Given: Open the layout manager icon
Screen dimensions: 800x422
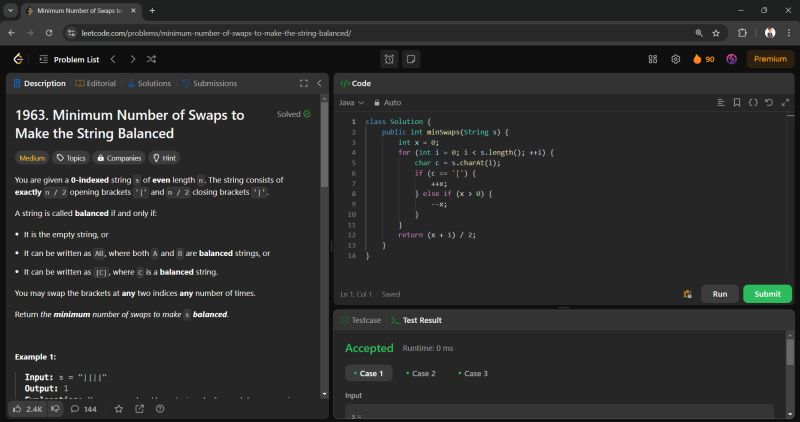Looking at the screenshot, I should point(653,59).
